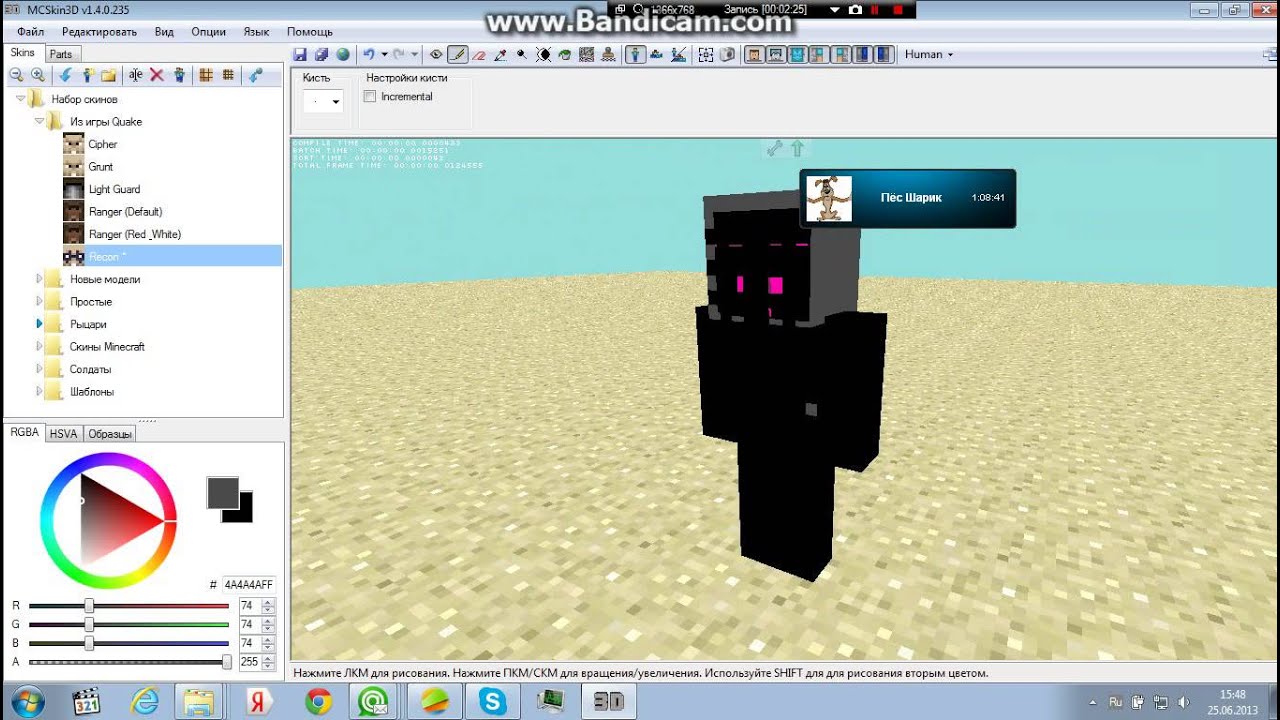Select the Color dropper tool

click(500, 55)
